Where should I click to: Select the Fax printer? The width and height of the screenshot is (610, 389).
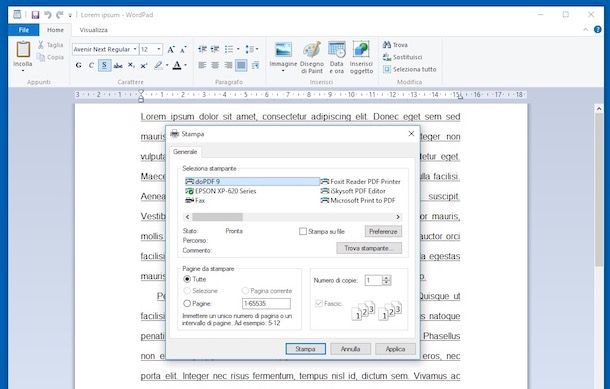pyautogui.click(x=195, y=200)
